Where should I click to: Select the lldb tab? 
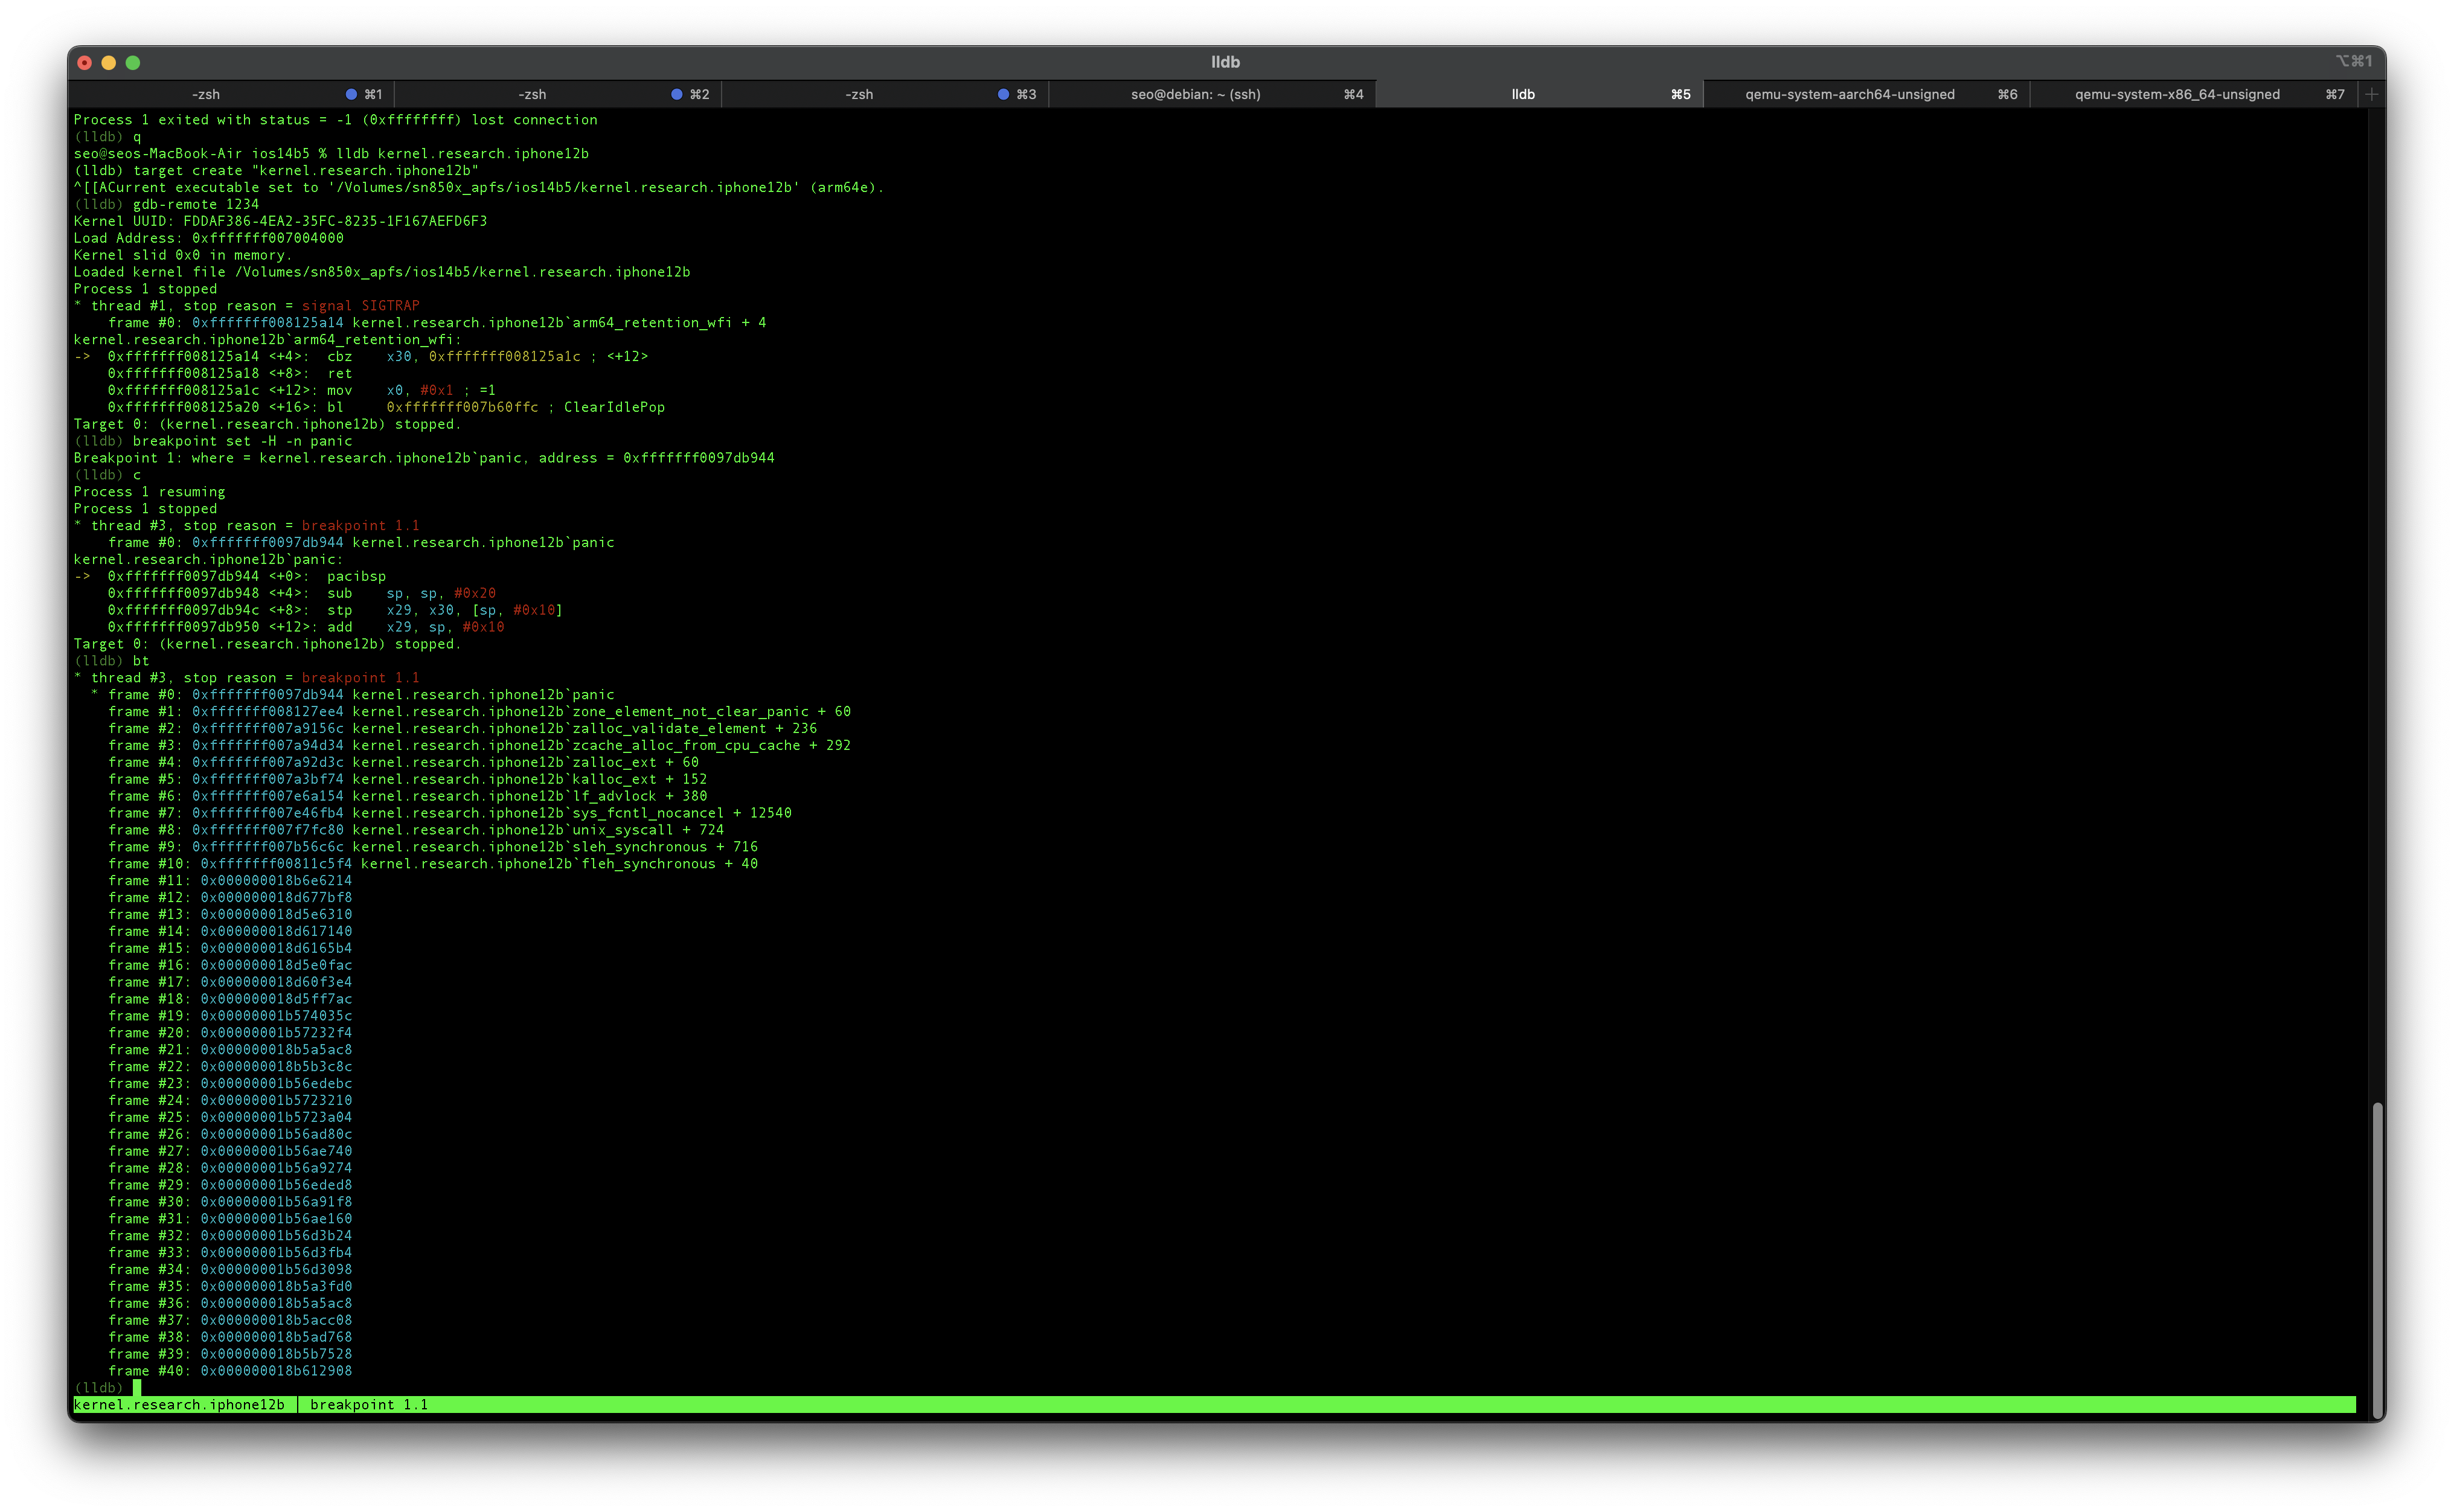point(1540,94)
